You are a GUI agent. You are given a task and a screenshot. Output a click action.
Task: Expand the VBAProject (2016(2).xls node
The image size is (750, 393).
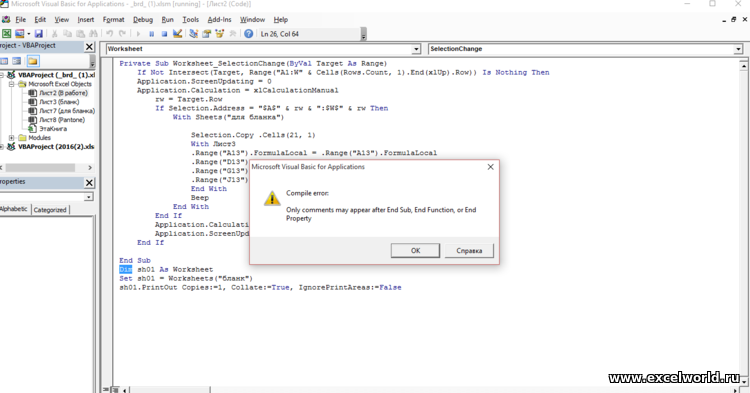(x=2, y=147)
